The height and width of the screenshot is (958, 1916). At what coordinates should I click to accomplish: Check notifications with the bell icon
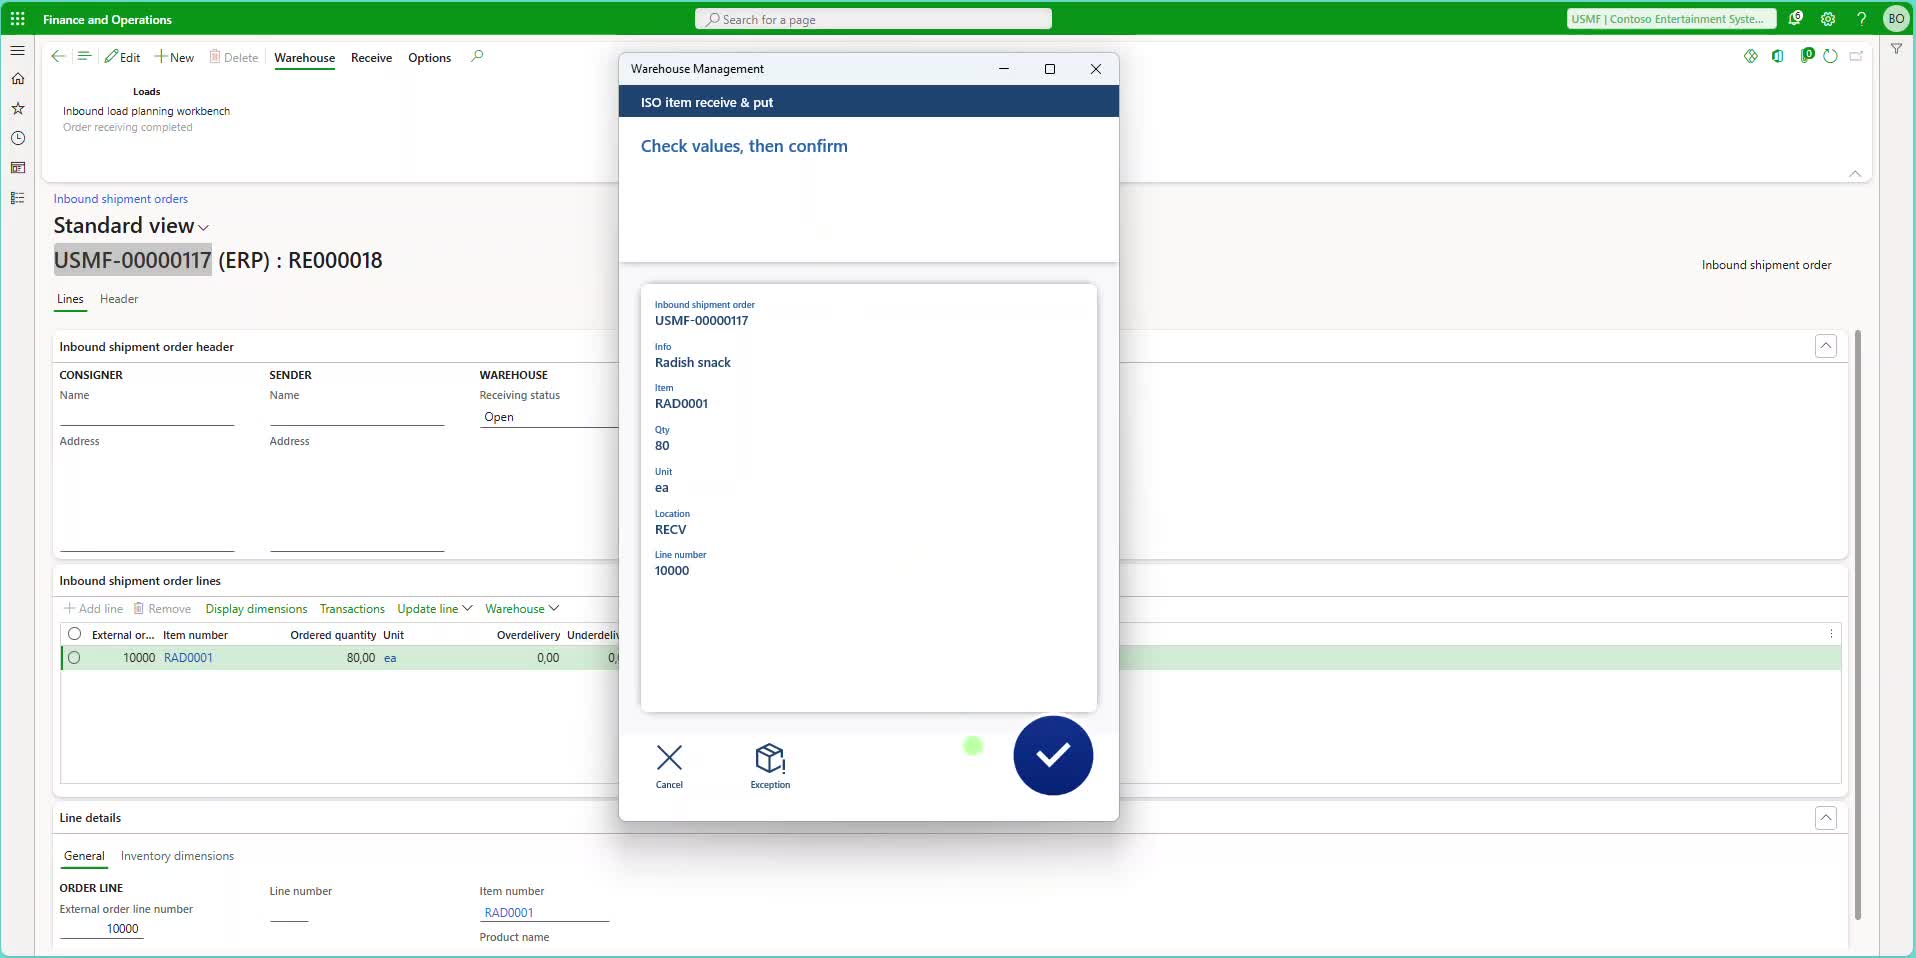[1796, 19]
